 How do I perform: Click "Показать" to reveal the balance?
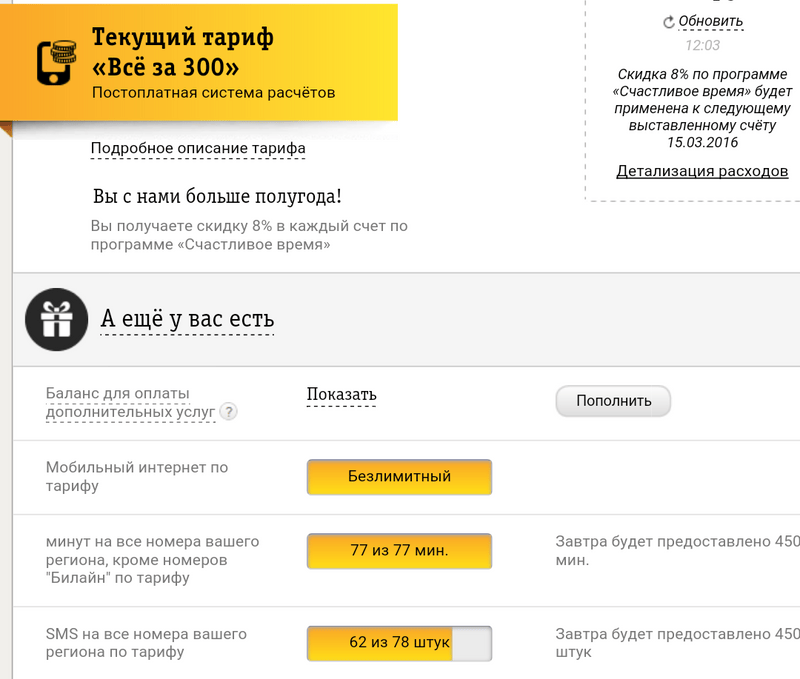pyautogui.click(x=341, y=395)
